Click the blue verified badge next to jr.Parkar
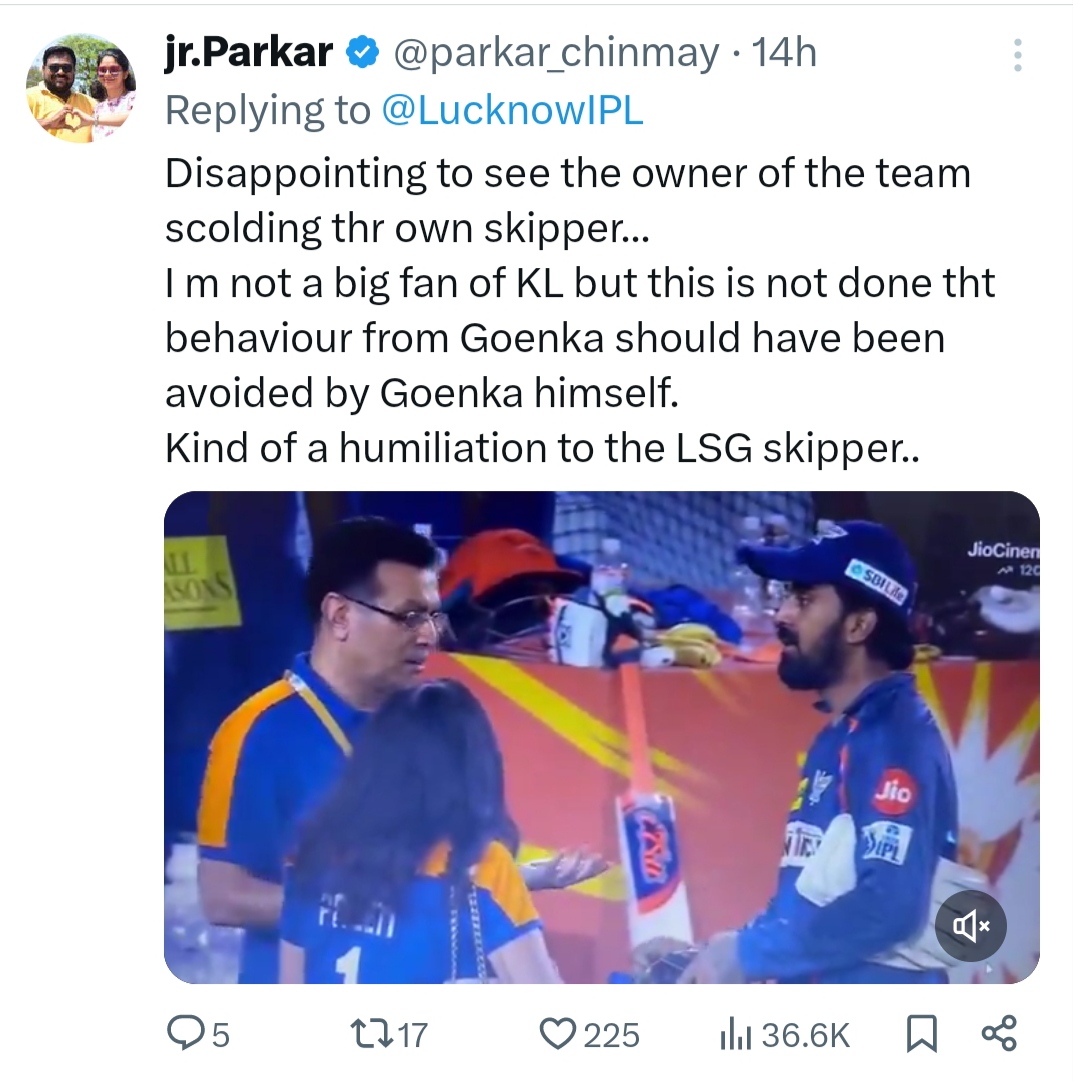Image resolution: width=1073 pixels, height=1081 pixels. click(x=361, y=54)
